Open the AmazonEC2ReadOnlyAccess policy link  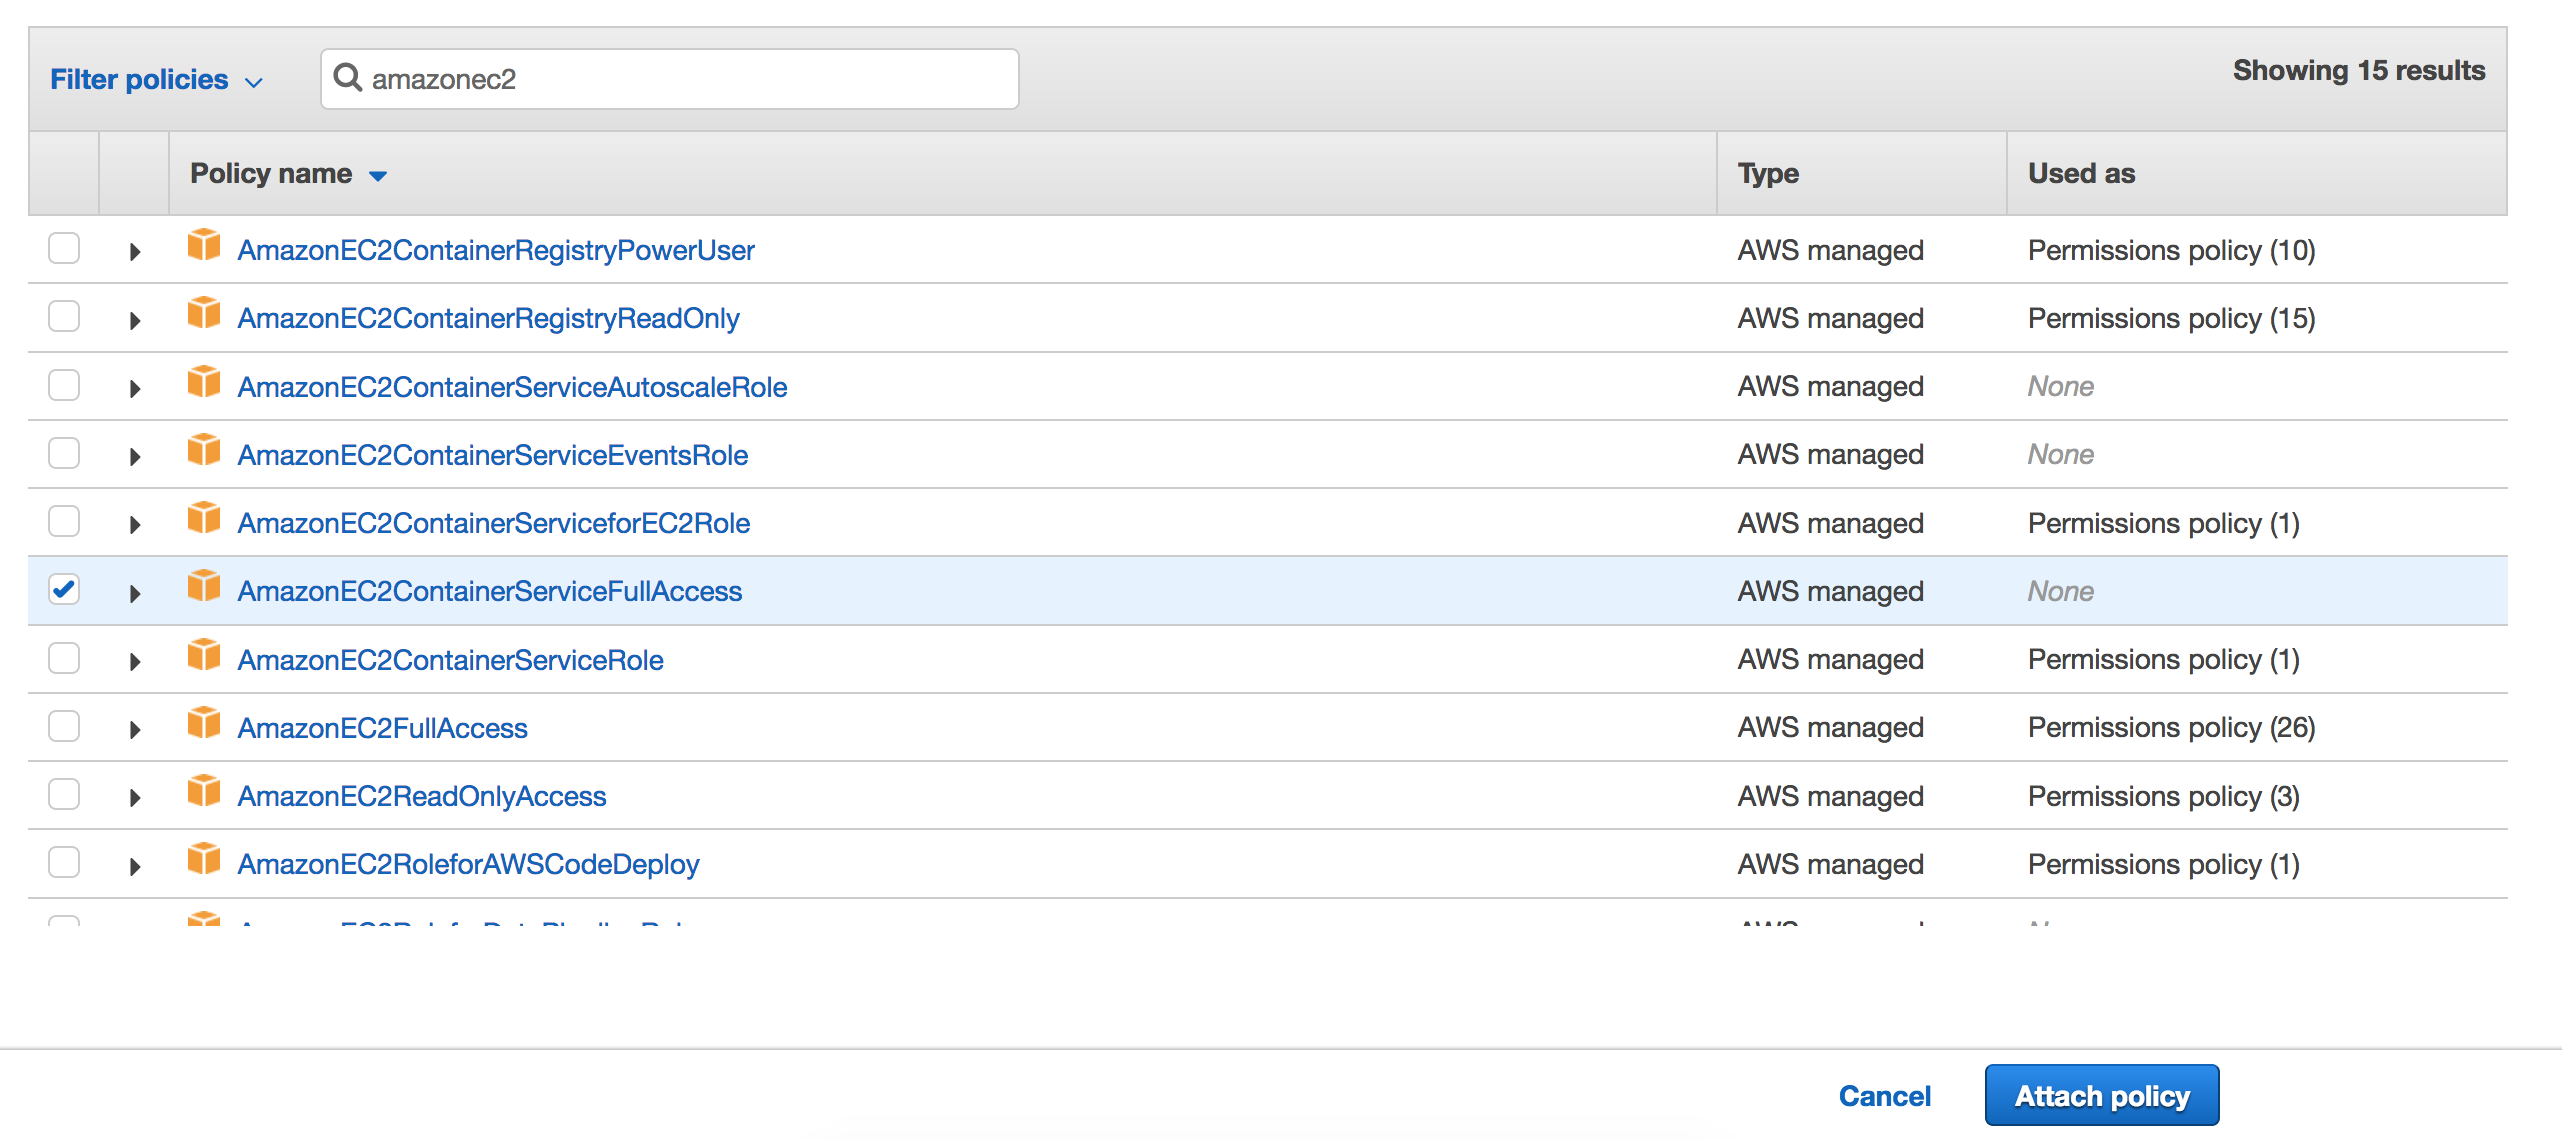click(x=421, y=796)
